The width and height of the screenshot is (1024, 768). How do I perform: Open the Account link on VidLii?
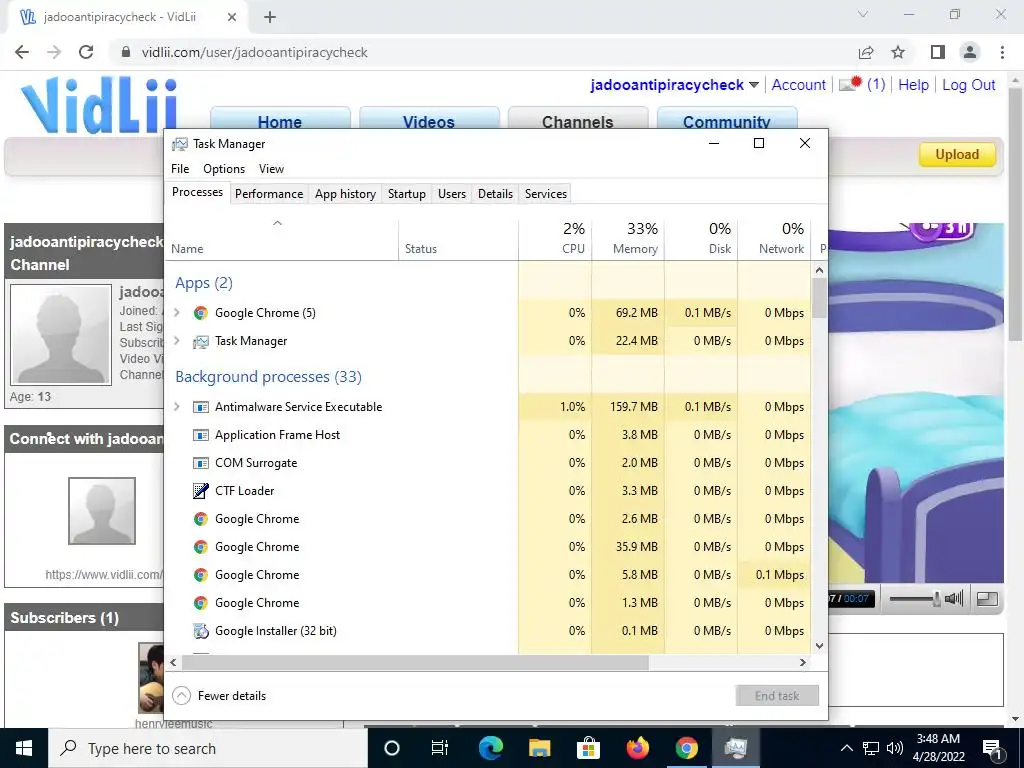(799, 85)
